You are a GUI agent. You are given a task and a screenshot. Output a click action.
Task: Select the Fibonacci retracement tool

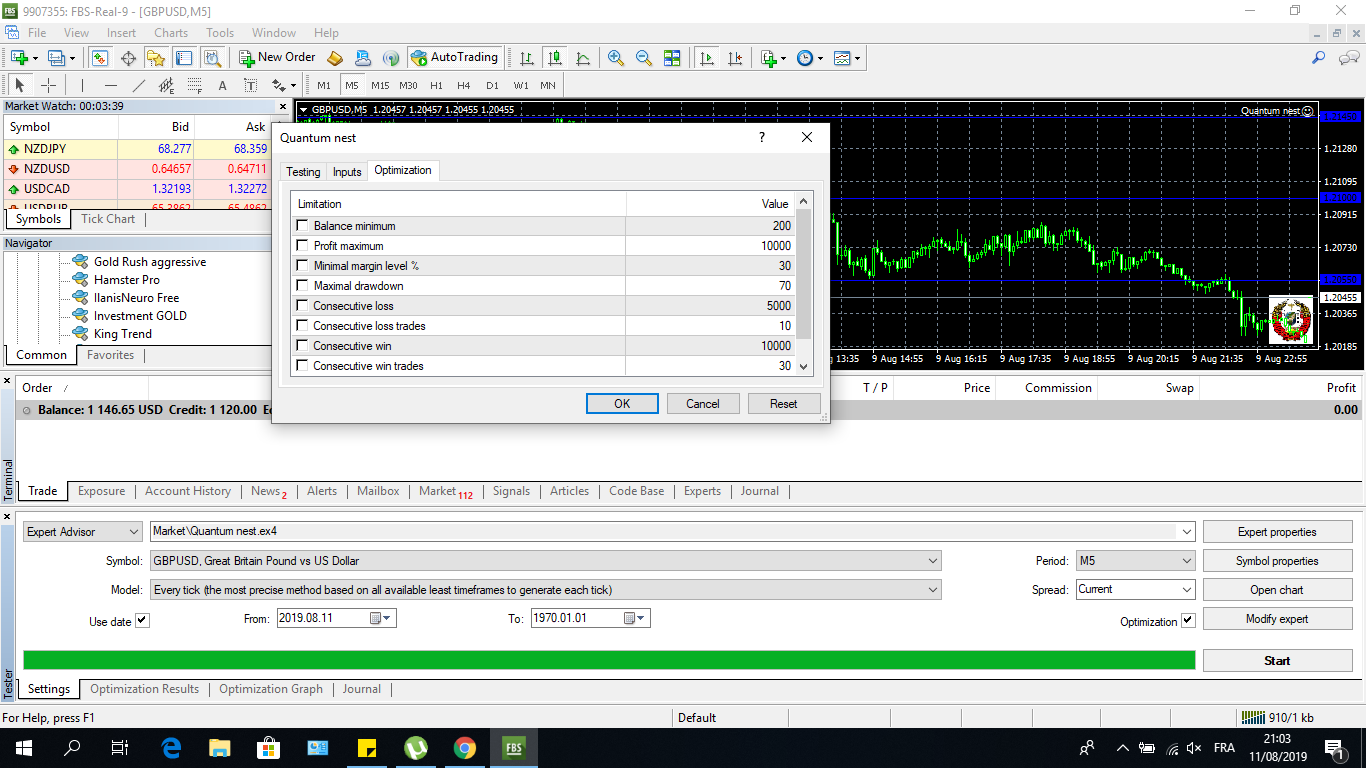click(x=194, y=85)
